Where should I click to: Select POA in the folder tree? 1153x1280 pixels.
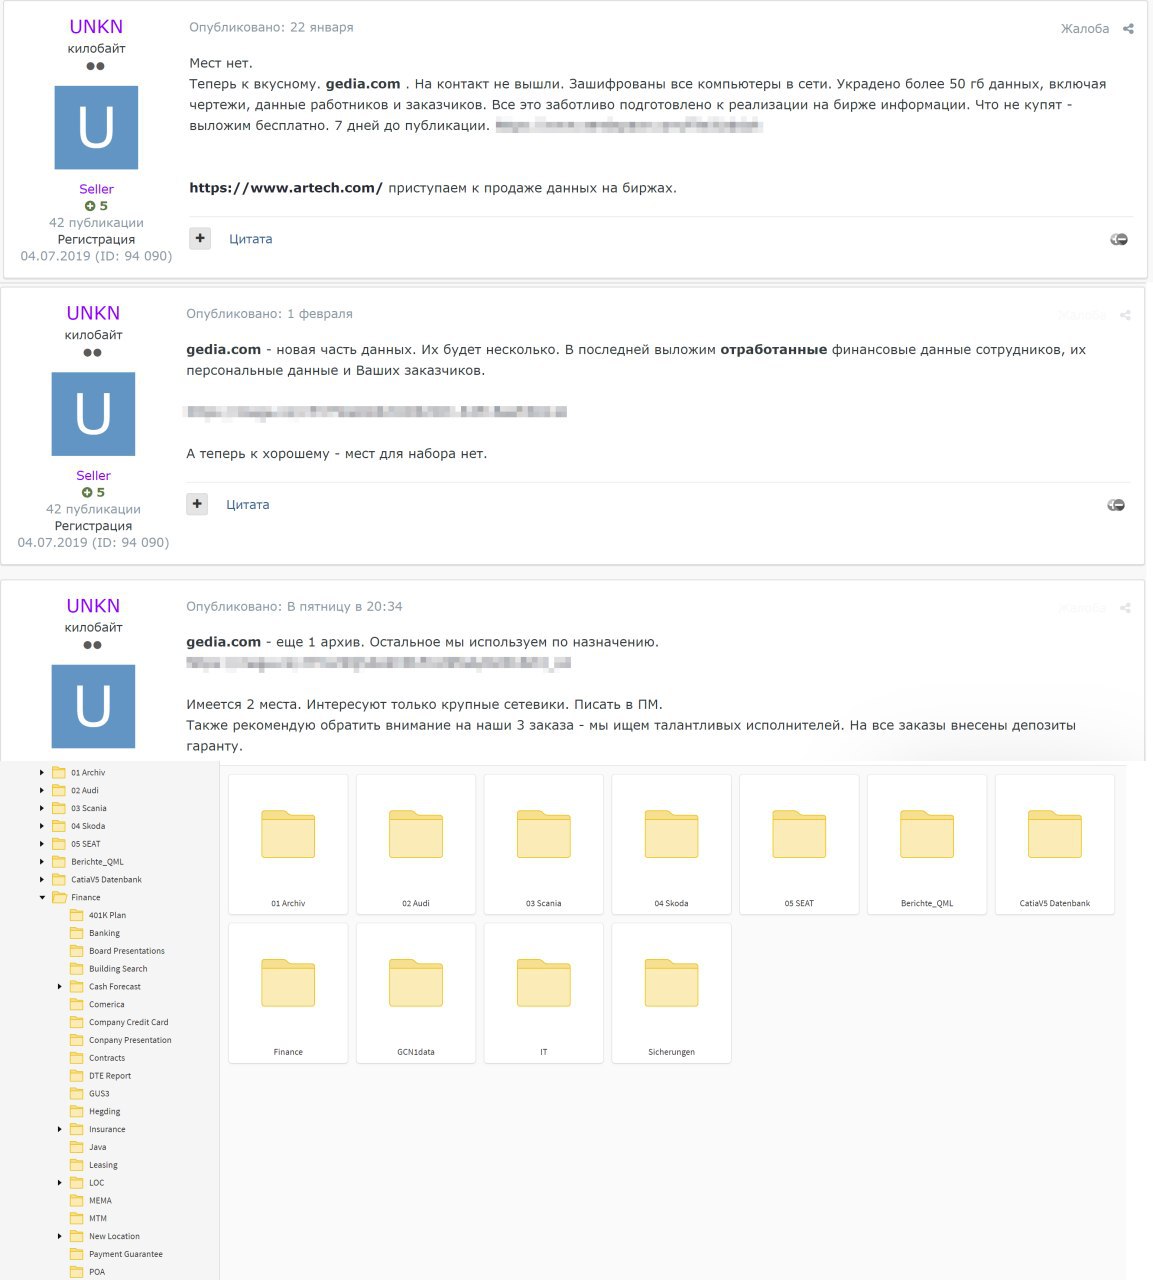(x=97, y=1272)
